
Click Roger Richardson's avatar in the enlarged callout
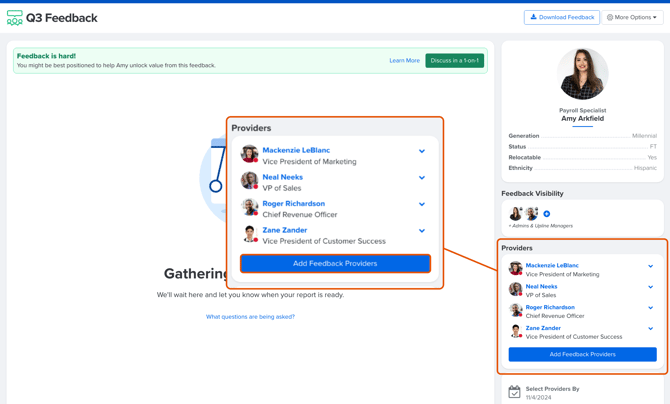click(x=250, y=207)
